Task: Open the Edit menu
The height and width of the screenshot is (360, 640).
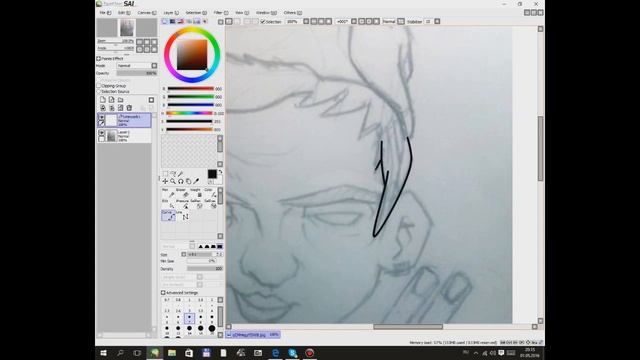Action: (x=124, y=13)
